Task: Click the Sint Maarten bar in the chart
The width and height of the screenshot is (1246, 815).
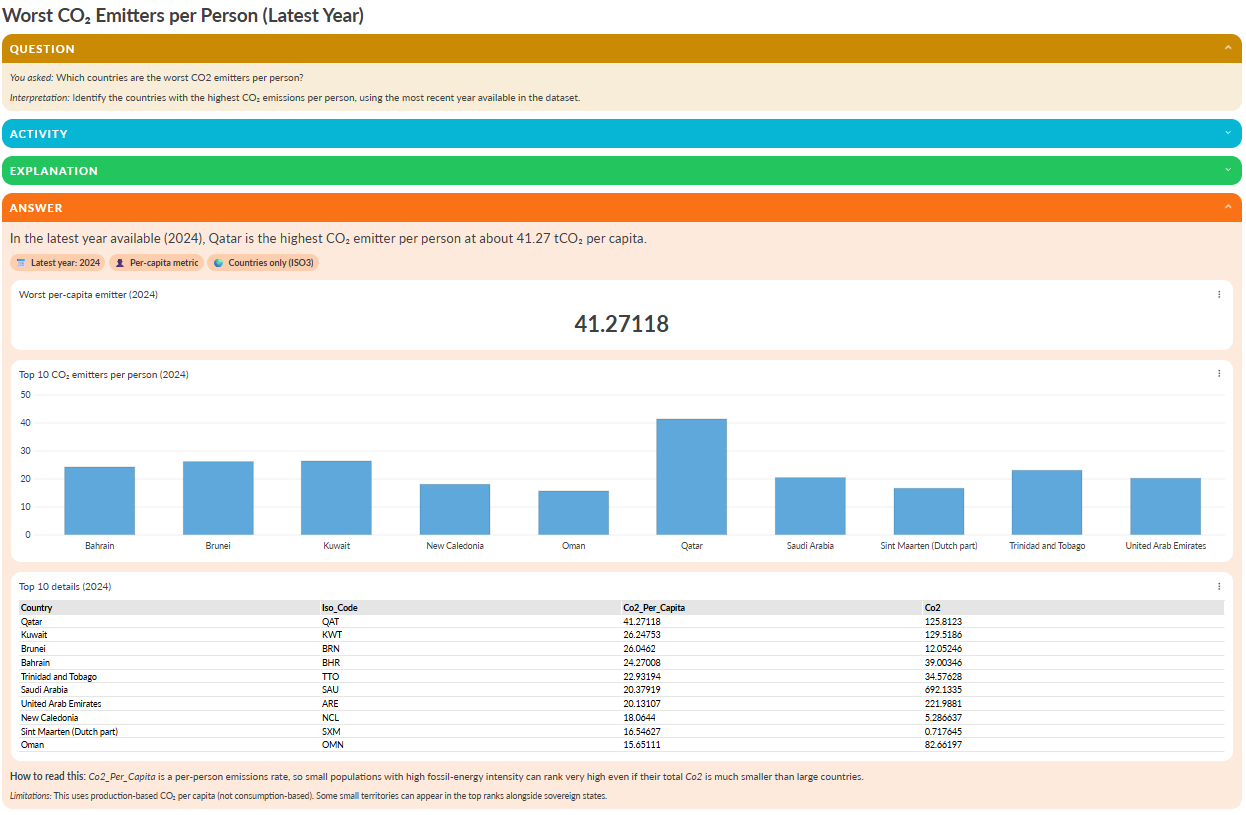Action: click(x=929, y=511)
